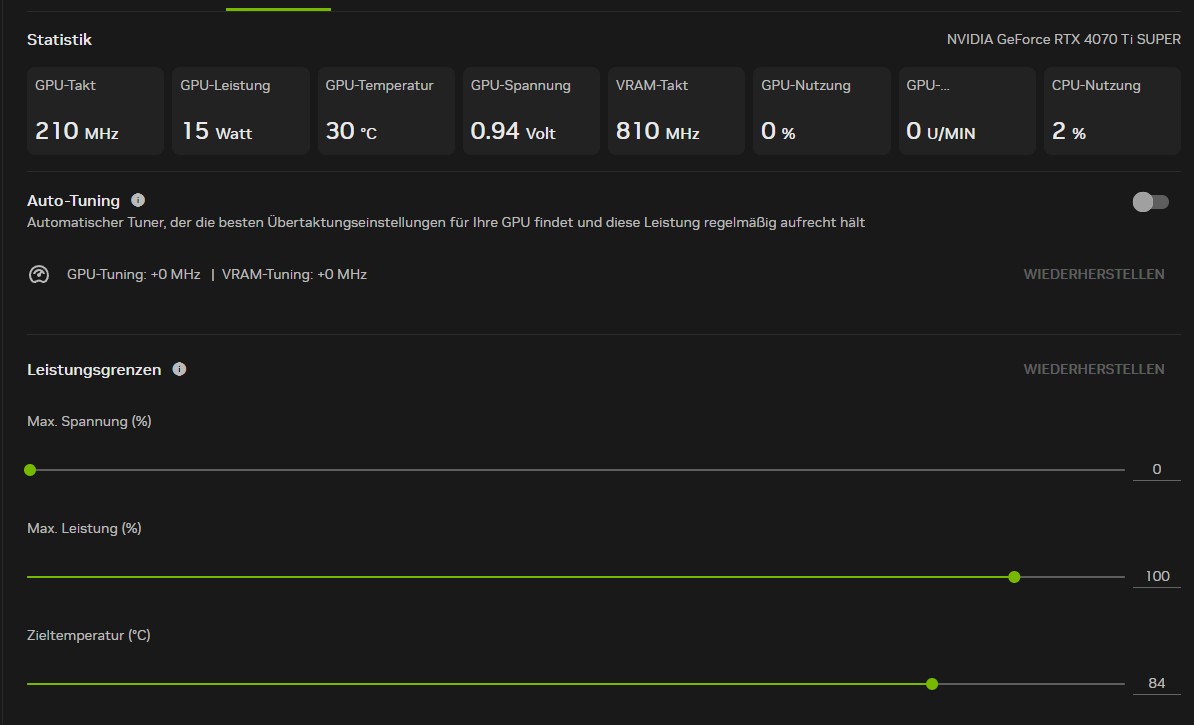Click the Statistik heading

[x=59, y=40]
